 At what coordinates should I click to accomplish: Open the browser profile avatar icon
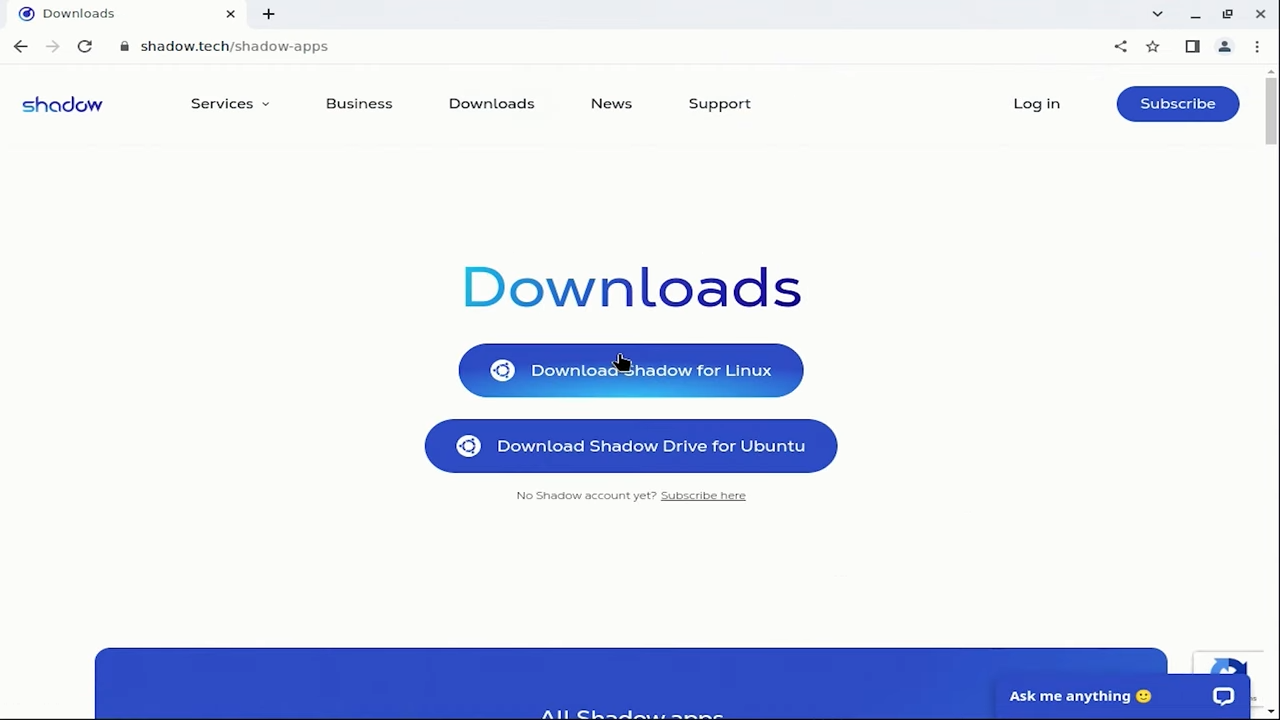[x=1224, y=46]
